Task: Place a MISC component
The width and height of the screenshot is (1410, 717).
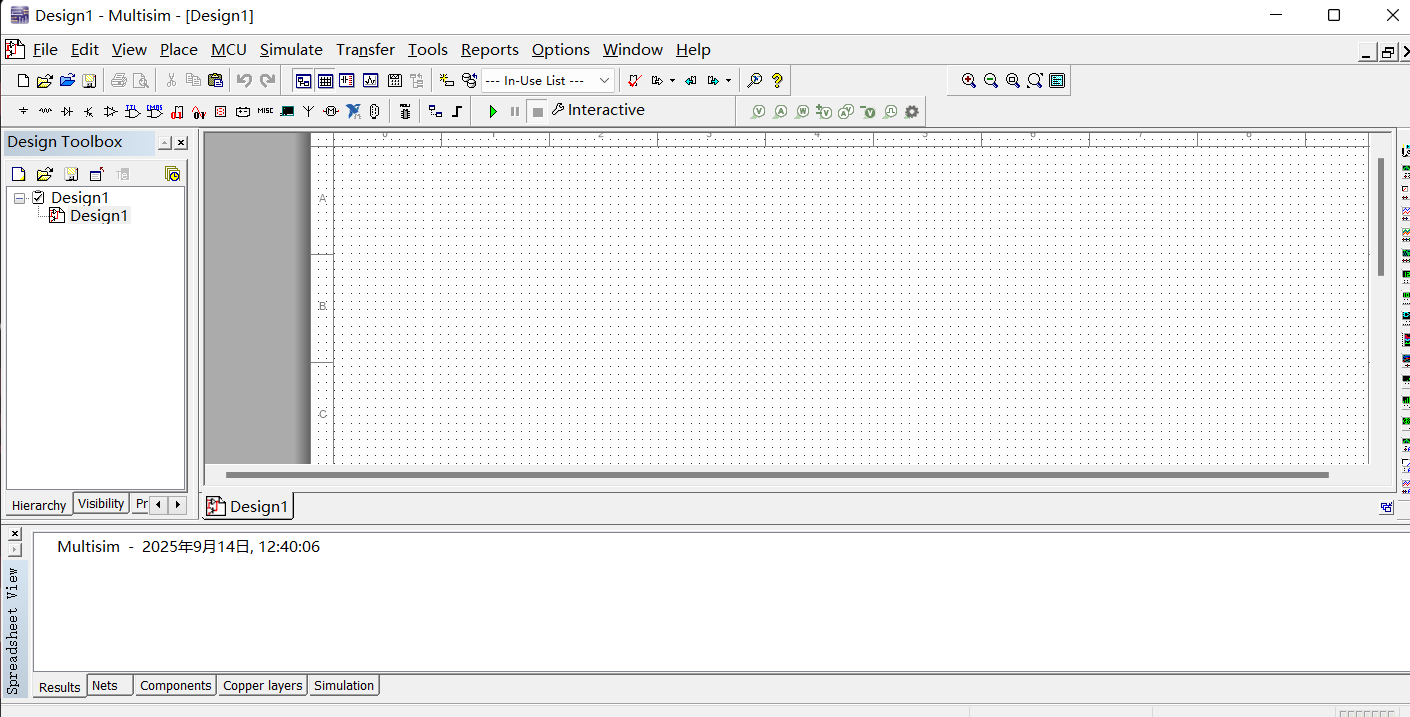Action: 265,111
